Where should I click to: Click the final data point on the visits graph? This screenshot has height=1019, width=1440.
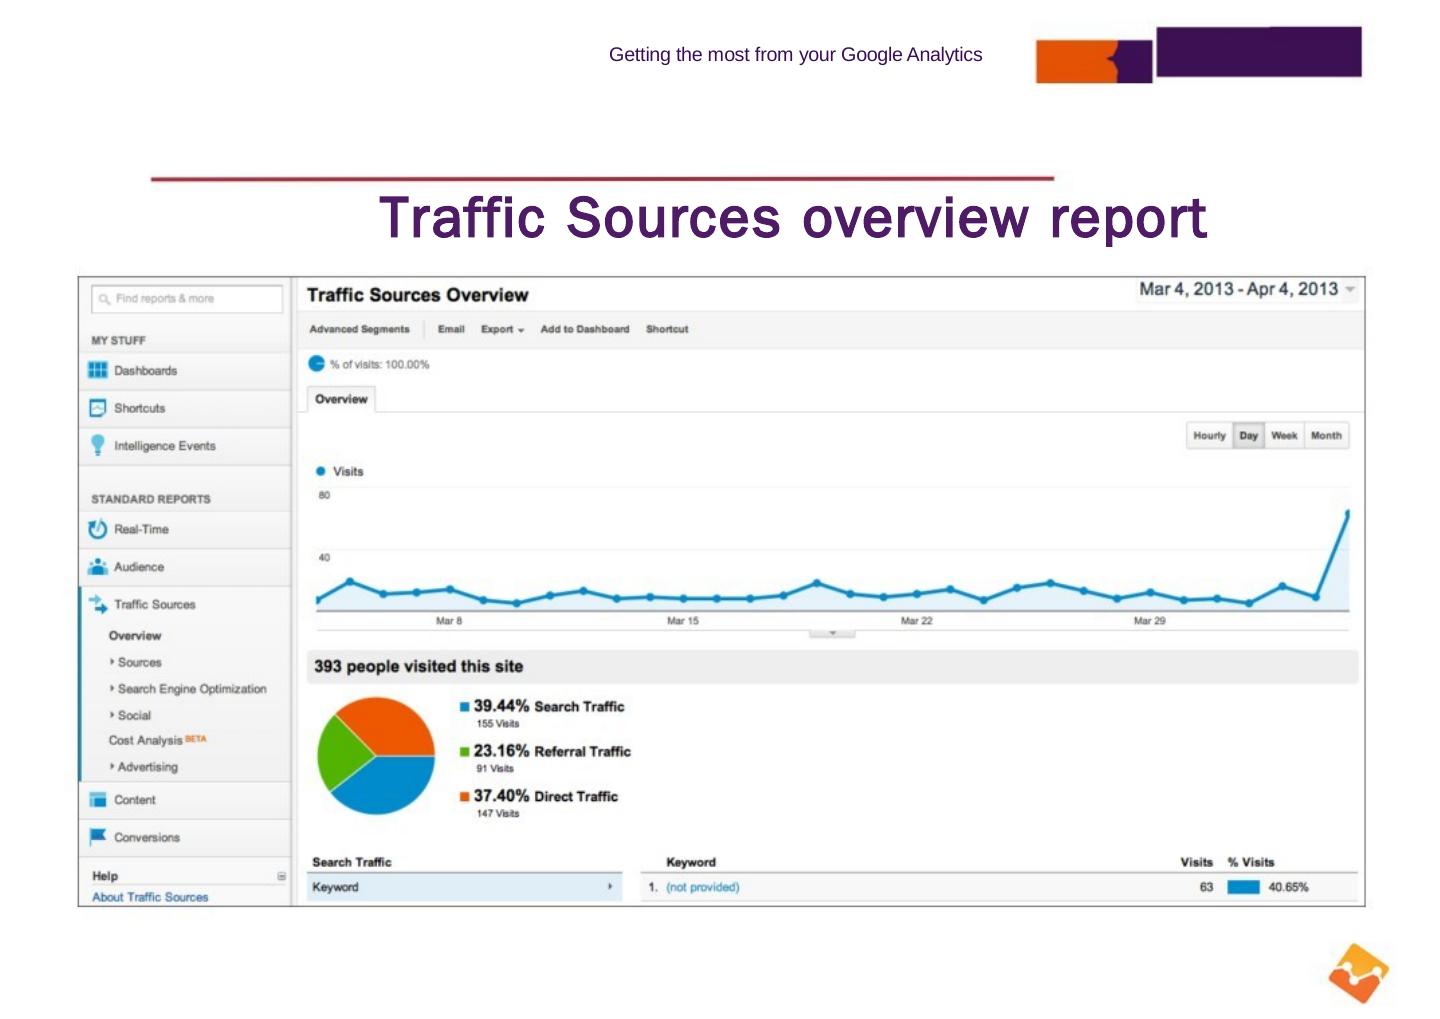[x=1347, y=513]
